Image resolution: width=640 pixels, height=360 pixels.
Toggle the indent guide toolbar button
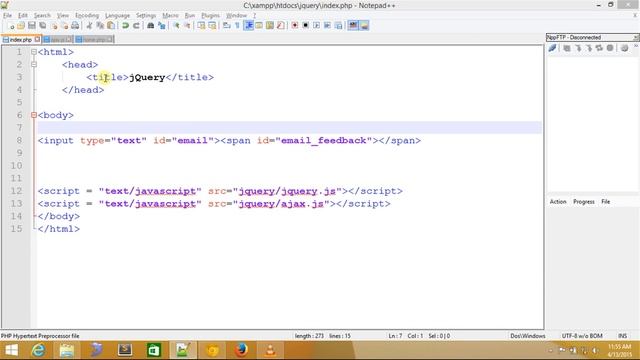(248, 26)
